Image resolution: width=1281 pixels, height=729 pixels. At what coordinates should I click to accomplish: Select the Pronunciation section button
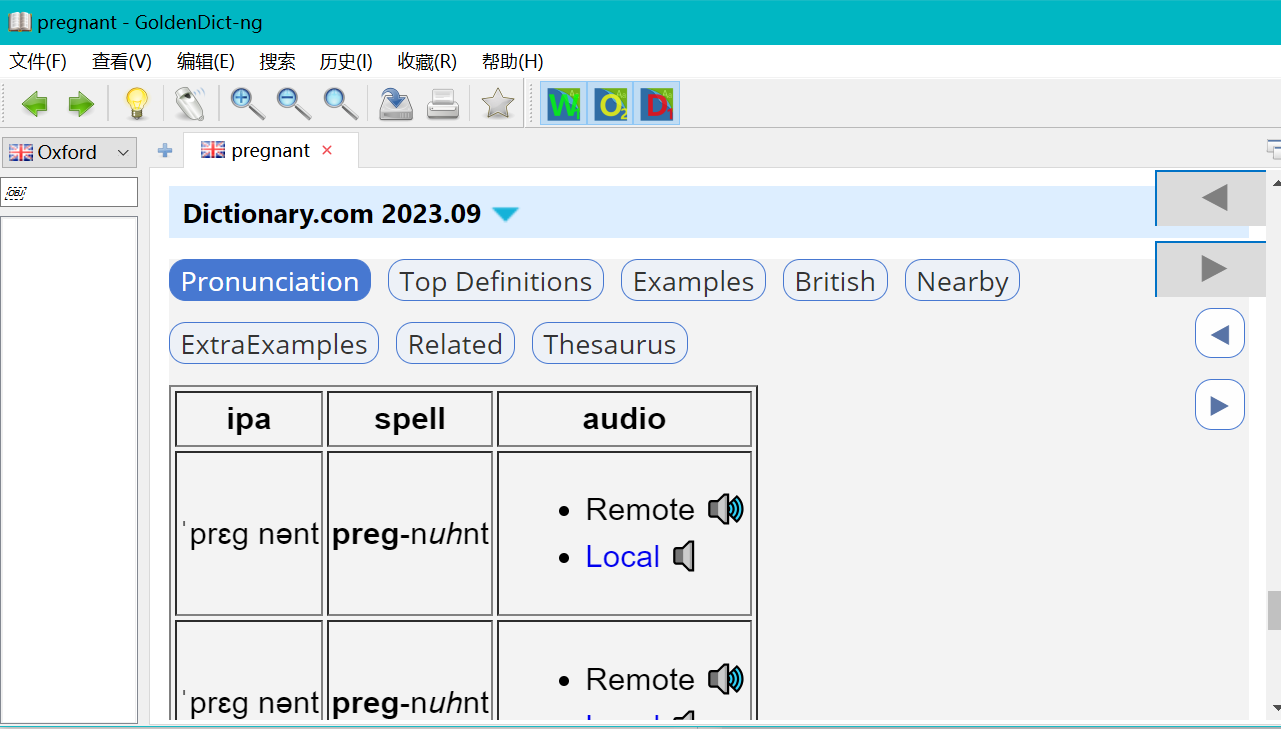270,281
